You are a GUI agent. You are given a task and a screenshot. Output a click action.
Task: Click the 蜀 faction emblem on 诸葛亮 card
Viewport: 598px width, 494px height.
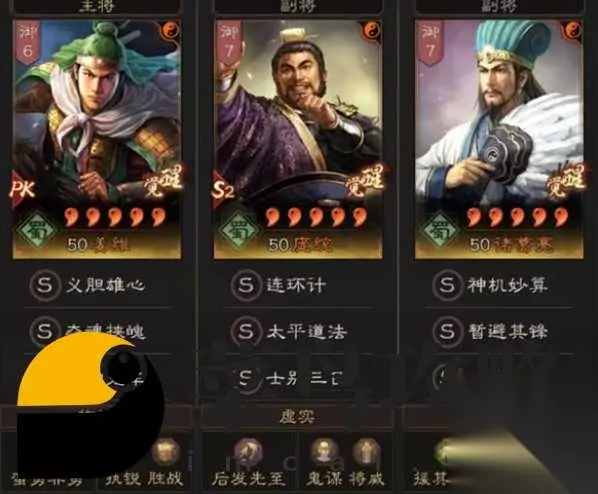(x=439, y=230)
